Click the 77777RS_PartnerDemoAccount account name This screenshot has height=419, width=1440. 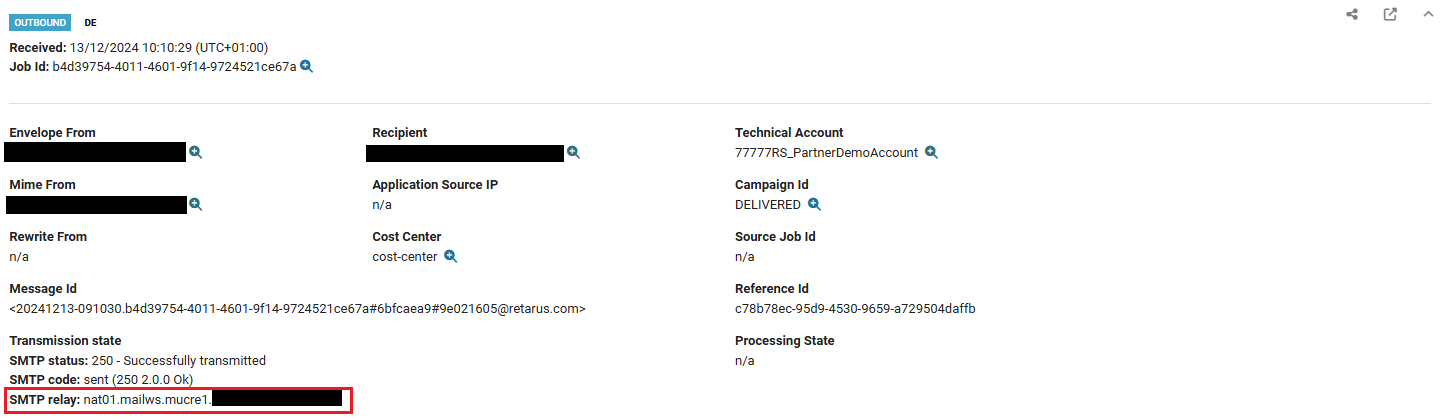(826, 153)
